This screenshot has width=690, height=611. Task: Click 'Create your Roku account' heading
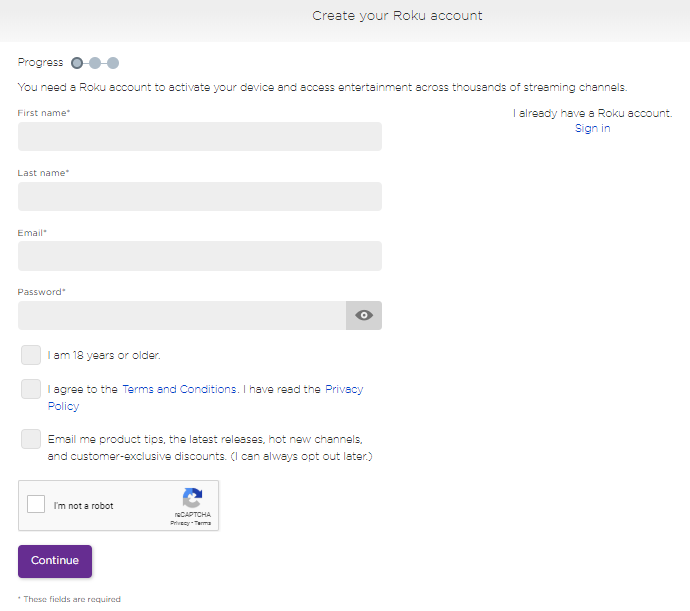[397, 16]
